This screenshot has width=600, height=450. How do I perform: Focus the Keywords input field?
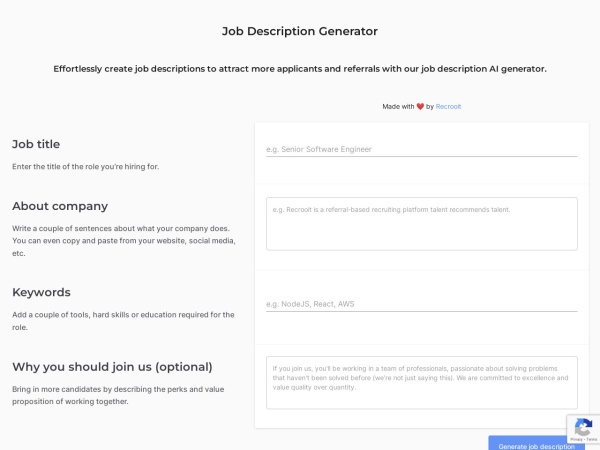tap(421, 304)
